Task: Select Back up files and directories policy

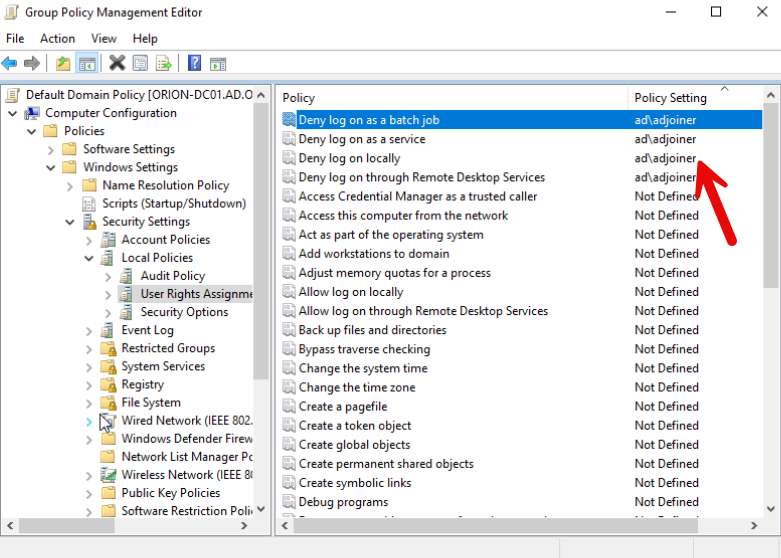Action: [372, 330]
